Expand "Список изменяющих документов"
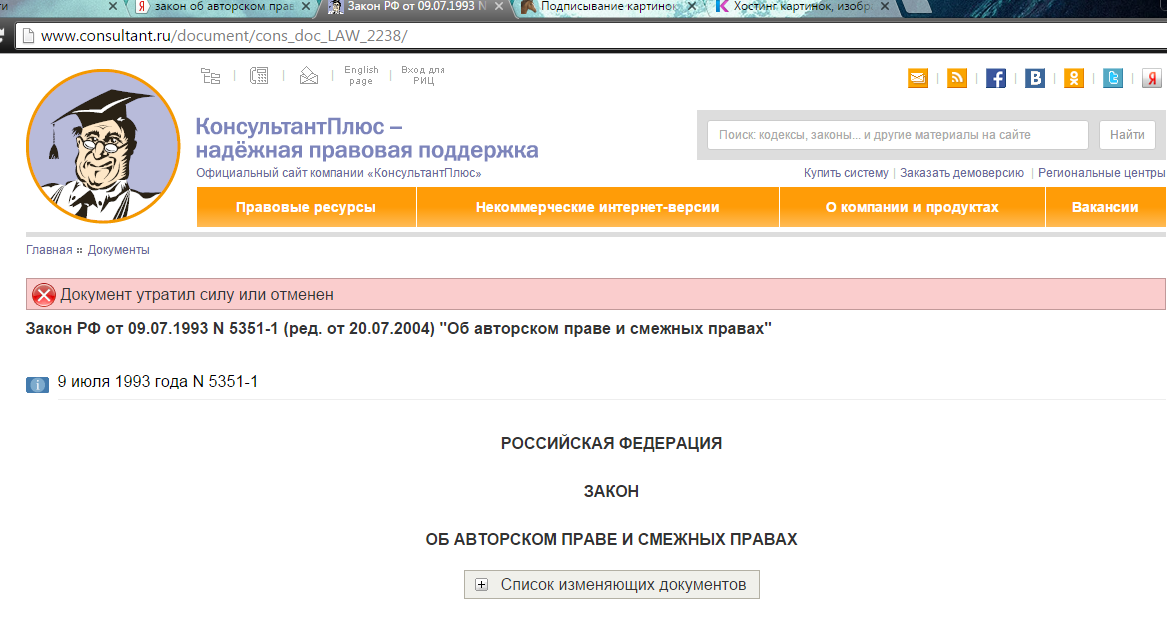This screenshot has width=1167, height=629. click(612, 584)
